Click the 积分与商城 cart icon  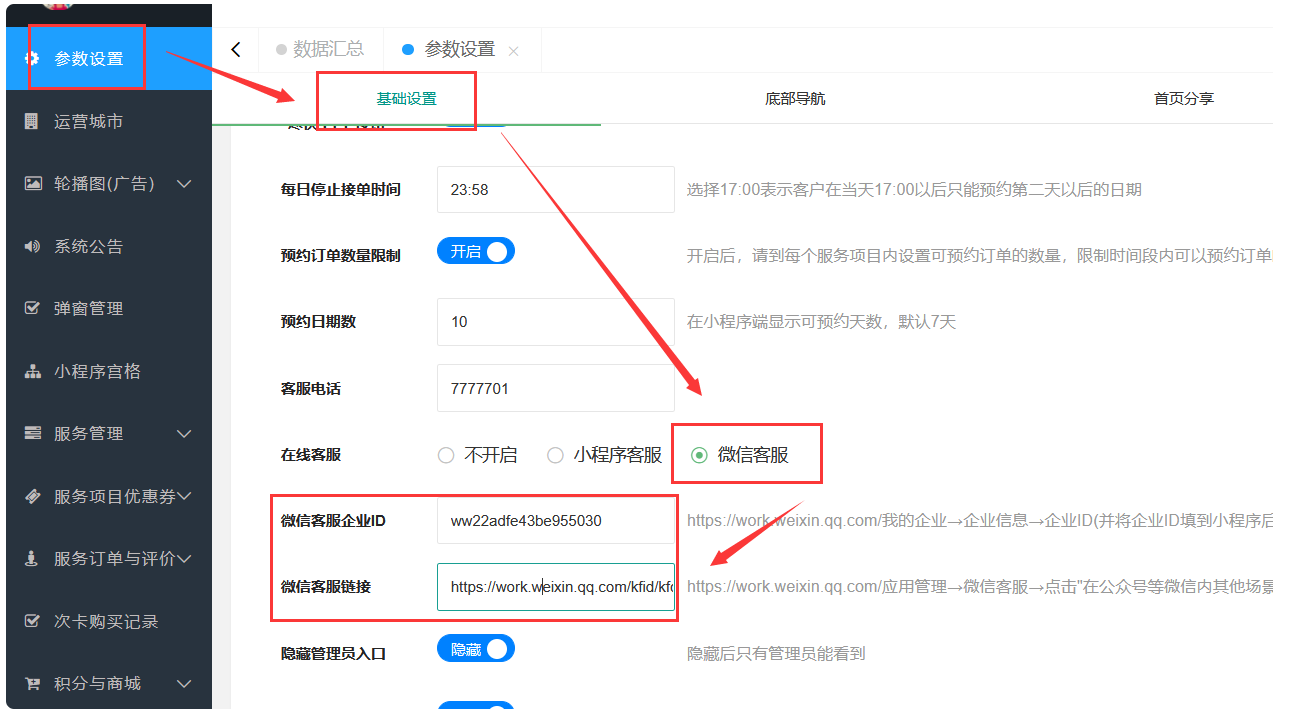[x=32, y=683]
